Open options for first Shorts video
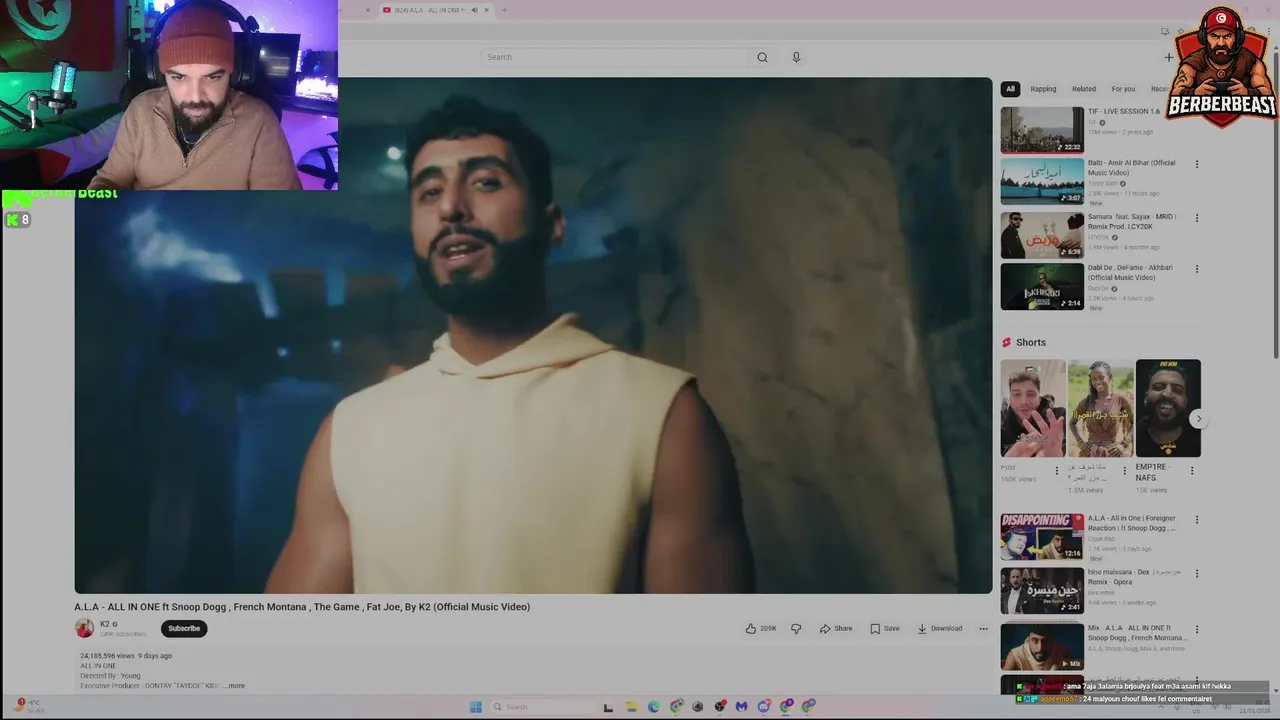The image size is (1280, 720). click(1057, 470)
